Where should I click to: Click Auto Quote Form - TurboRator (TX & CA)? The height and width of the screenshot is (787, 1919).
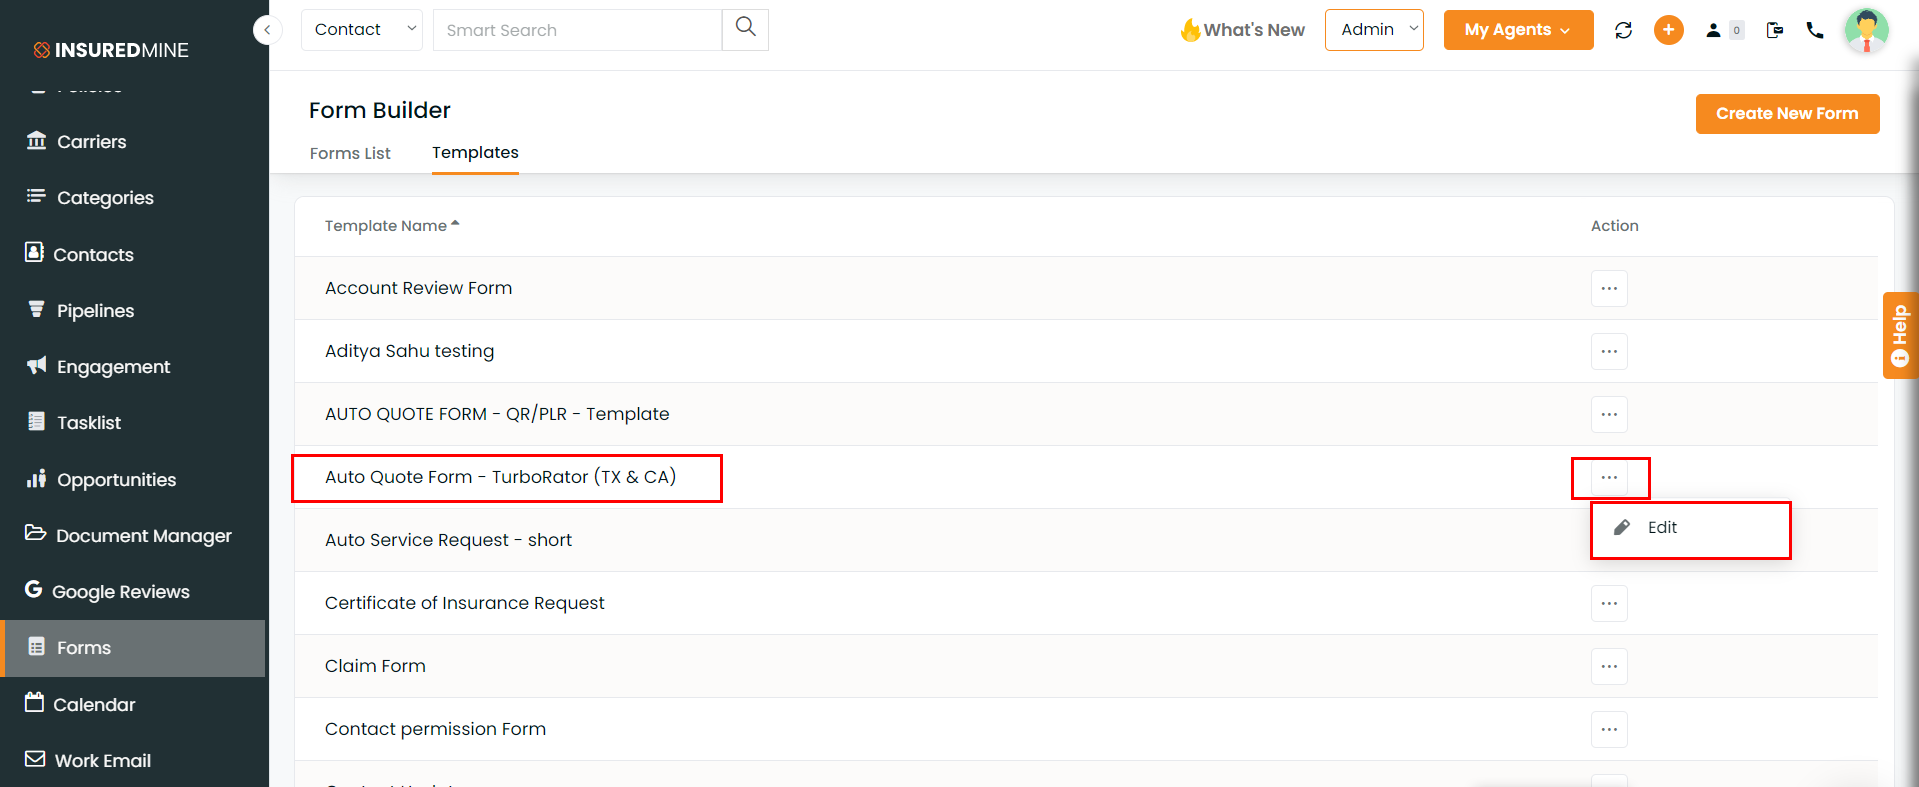click(x=500, y=477)
